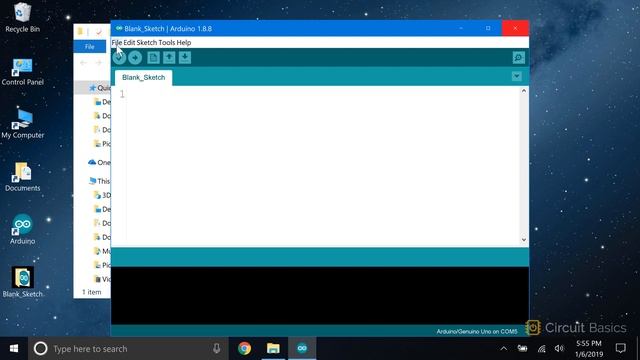Show hidden system tray icons

pos(504,349)
